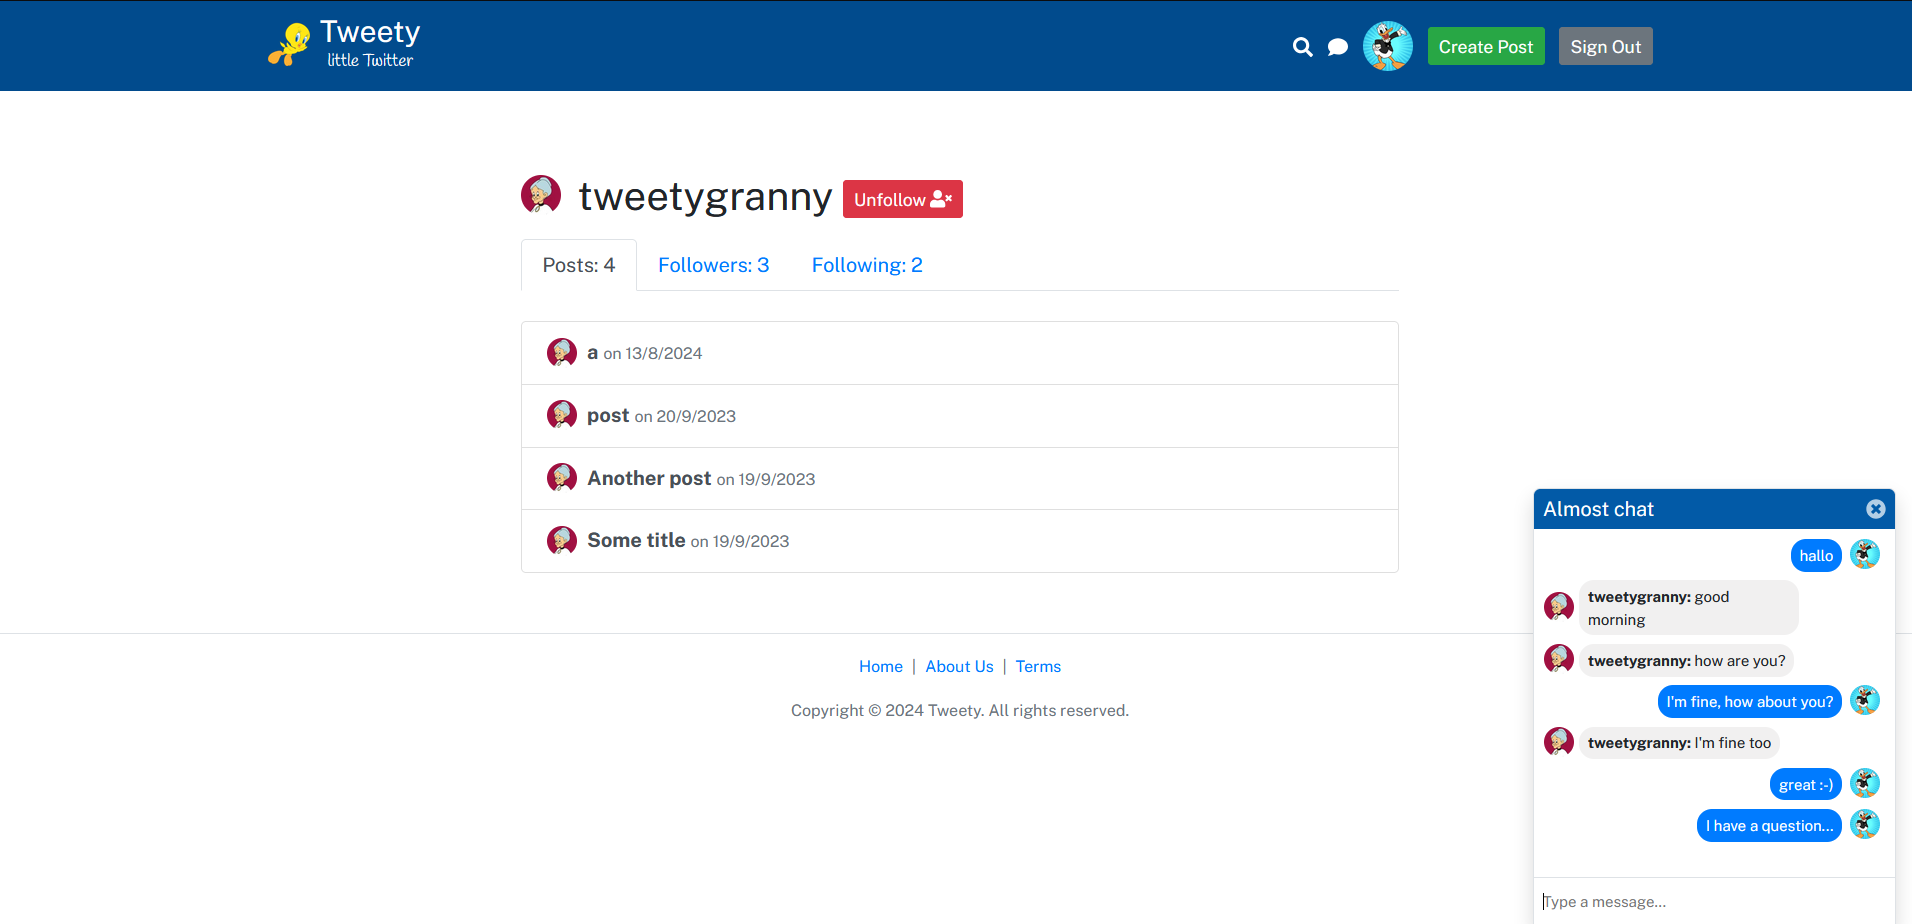Open your Sylvester profile avatar in navbar
The width and height of the screenshot is (1912, 924).
click(x=1388, y=45)
